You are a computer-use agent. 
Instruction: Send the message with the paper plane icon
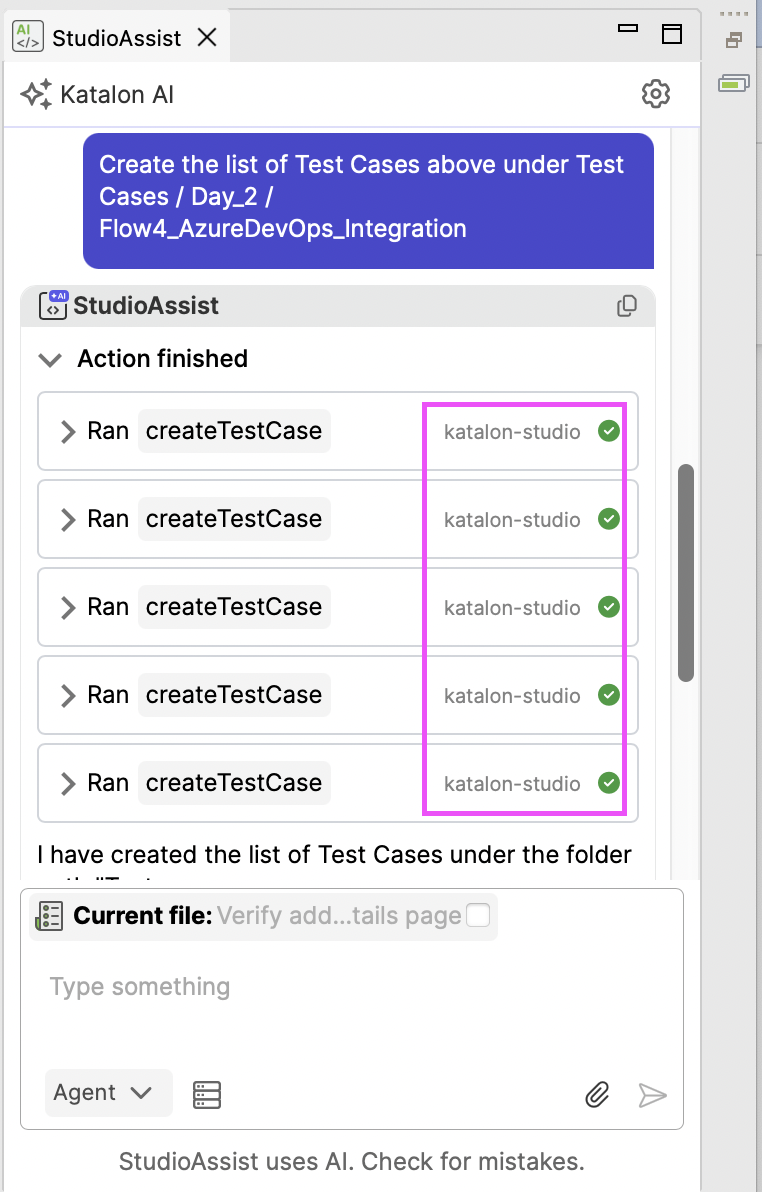coord(652,1095)
